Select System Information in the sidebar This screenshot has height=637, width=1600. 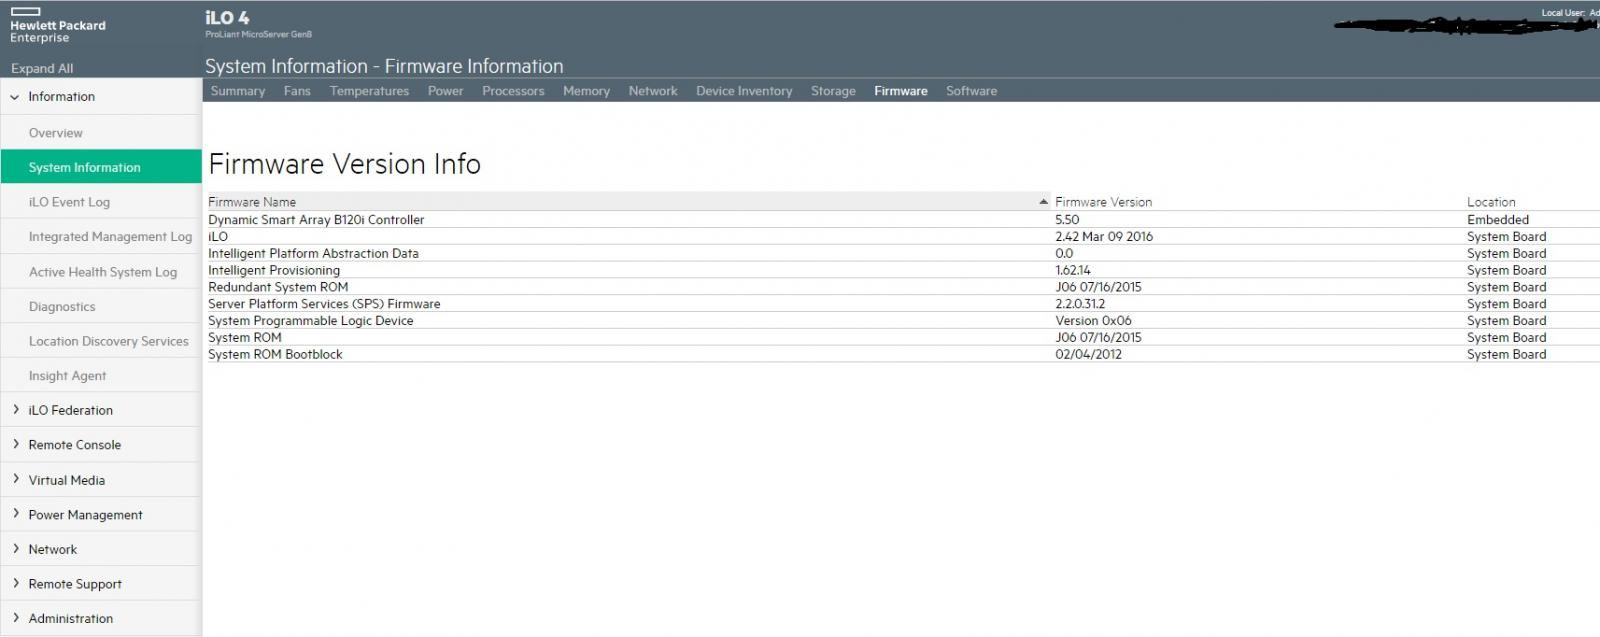(x=101, y=167)
